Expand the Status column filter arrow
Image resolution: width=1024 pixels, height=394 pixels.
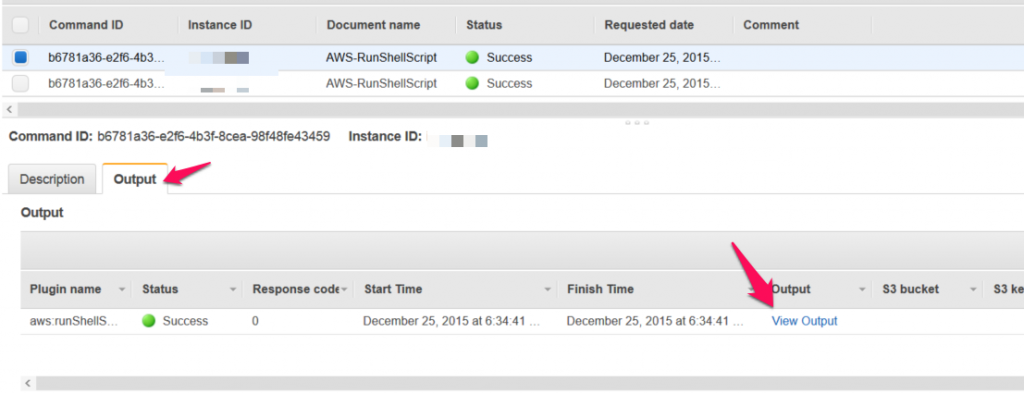[x=234, y=289]
